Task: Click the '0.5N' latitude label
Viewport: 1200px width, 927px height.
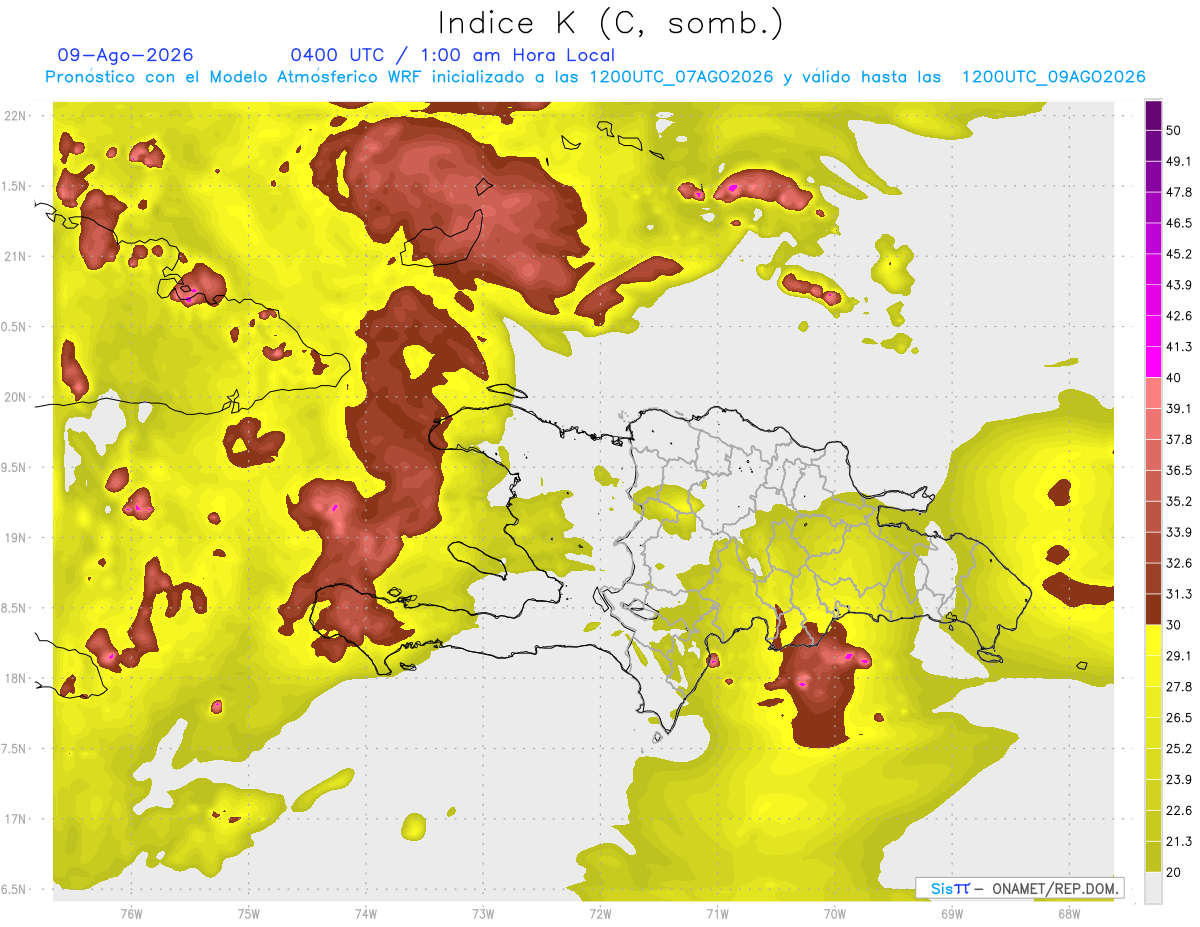Action: 15,327
